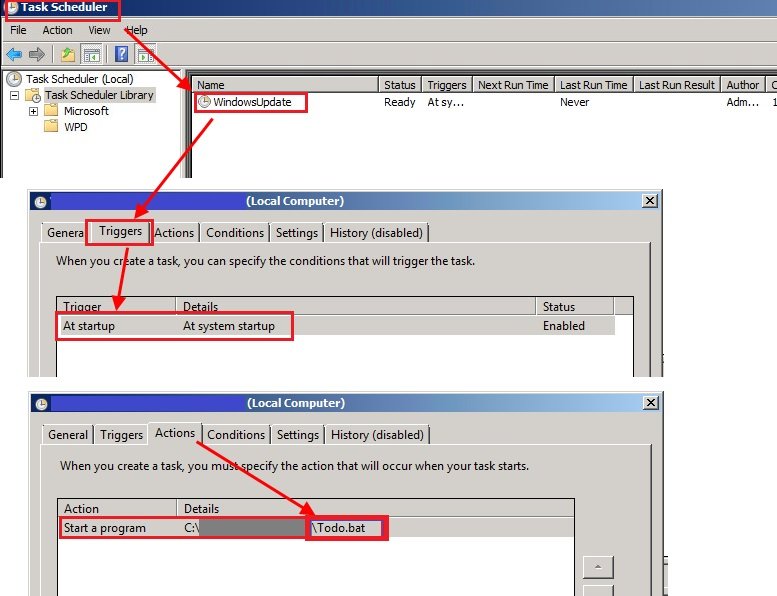Expand the Microsoft folder tree node
The image size is (777, 596).
pos(33,111)
